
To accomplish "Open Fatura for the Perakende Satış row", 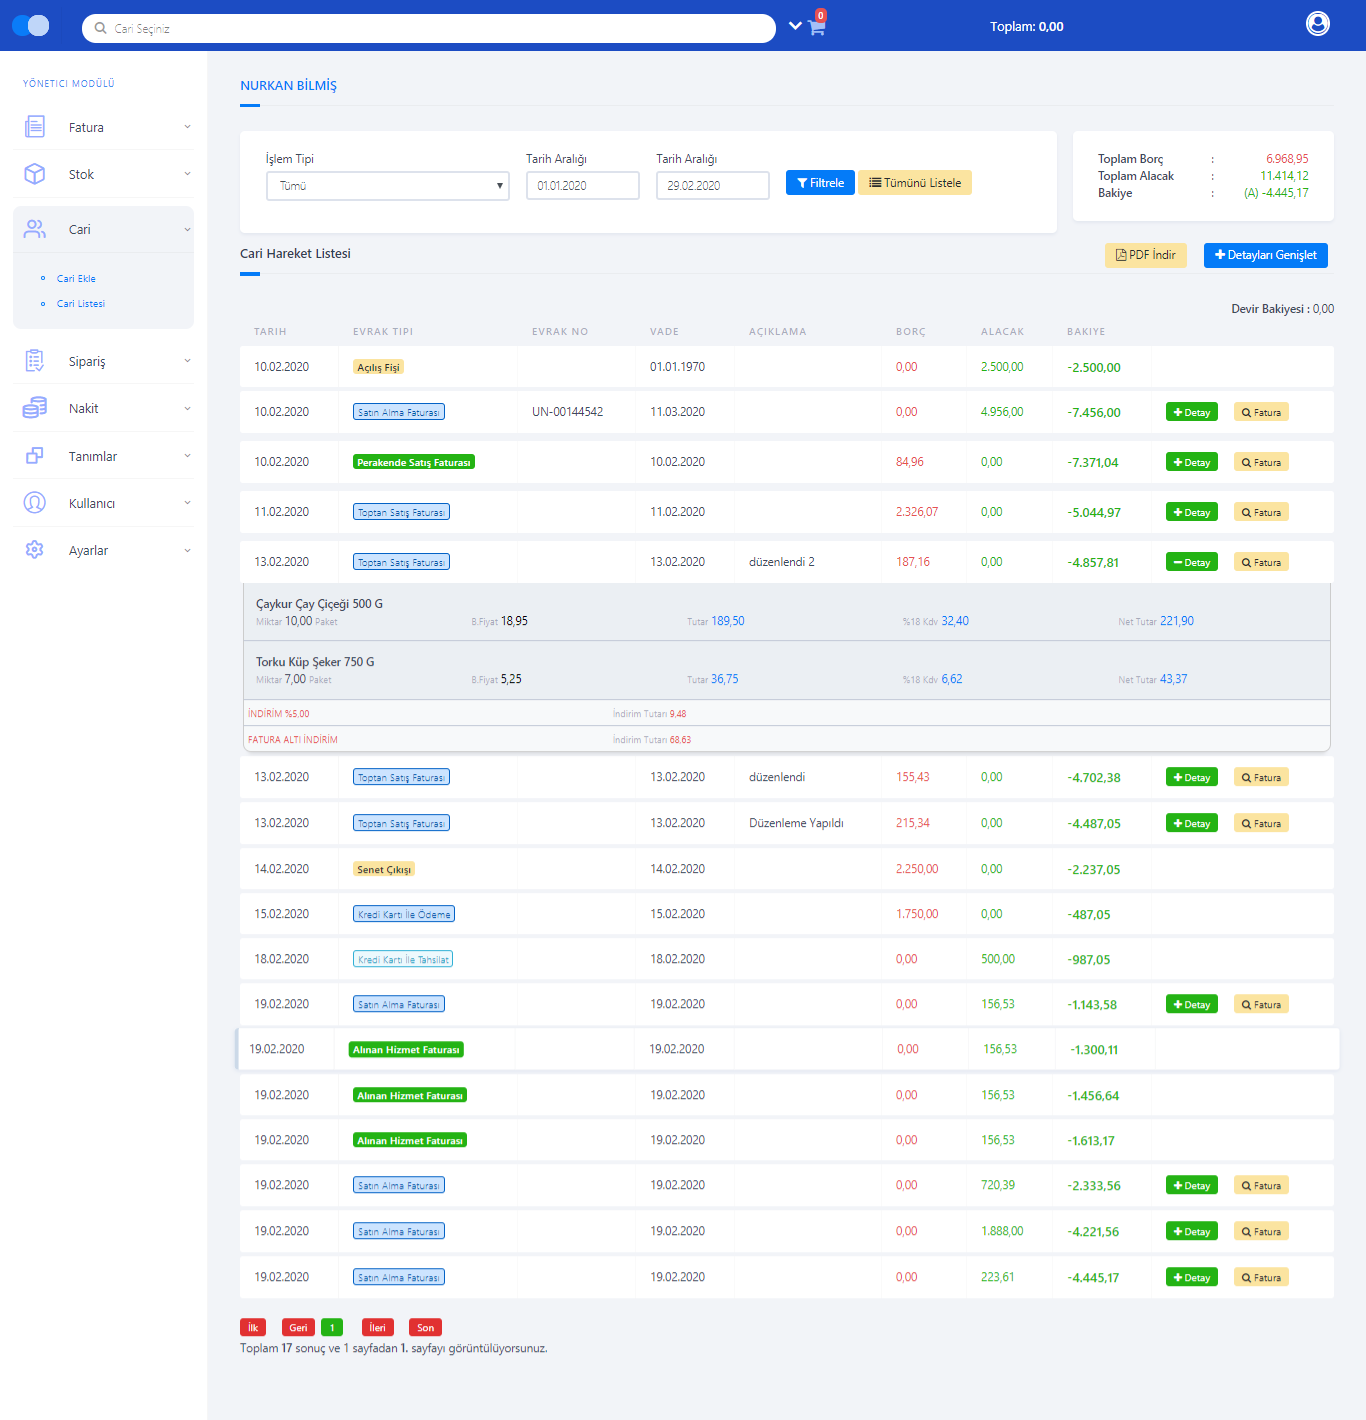I will click(x=1261, y=462).
